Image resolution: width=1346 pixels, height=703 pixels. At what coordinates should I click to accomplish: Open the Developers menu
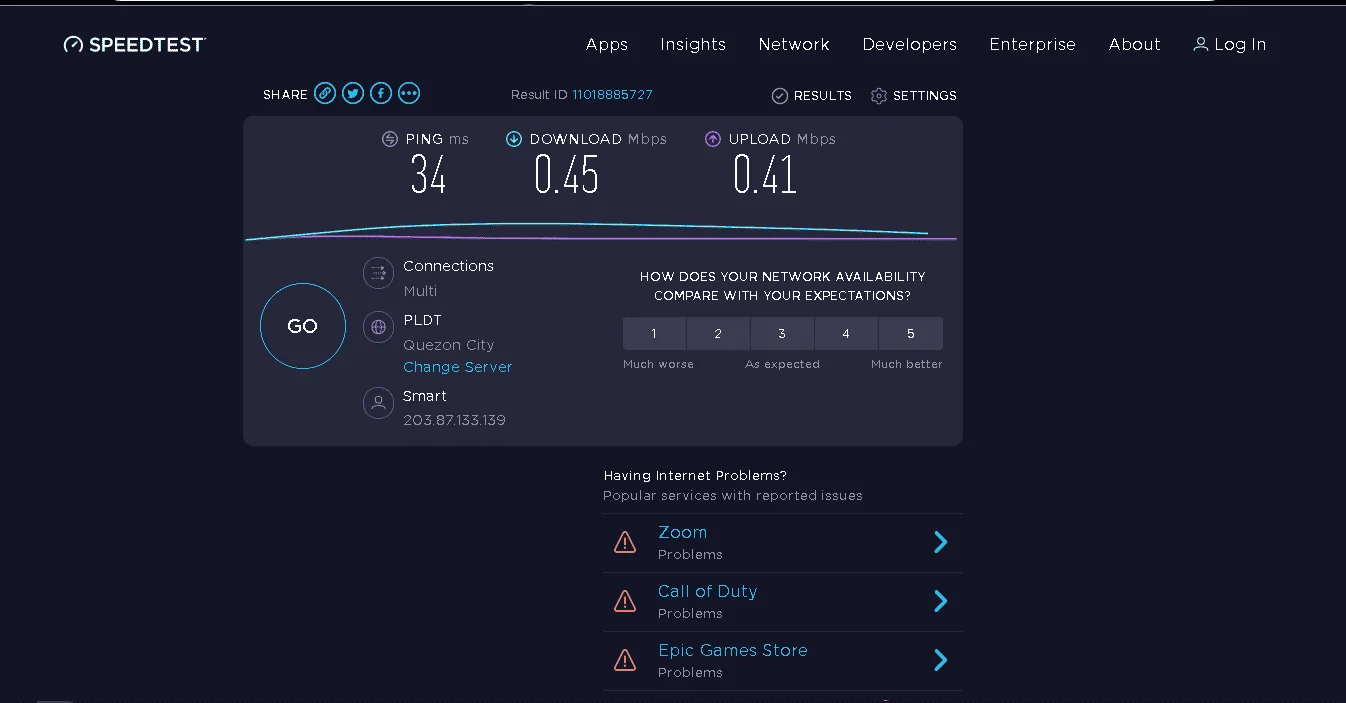pyautogui.click(x=910, y=44)
